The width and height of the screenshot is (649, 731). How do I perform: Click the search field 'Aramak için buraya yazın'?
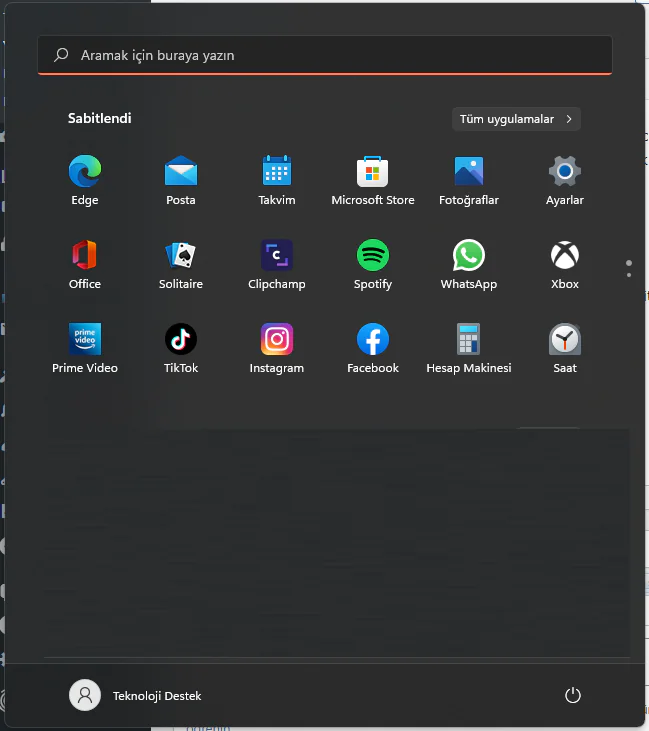click(325, 55)
